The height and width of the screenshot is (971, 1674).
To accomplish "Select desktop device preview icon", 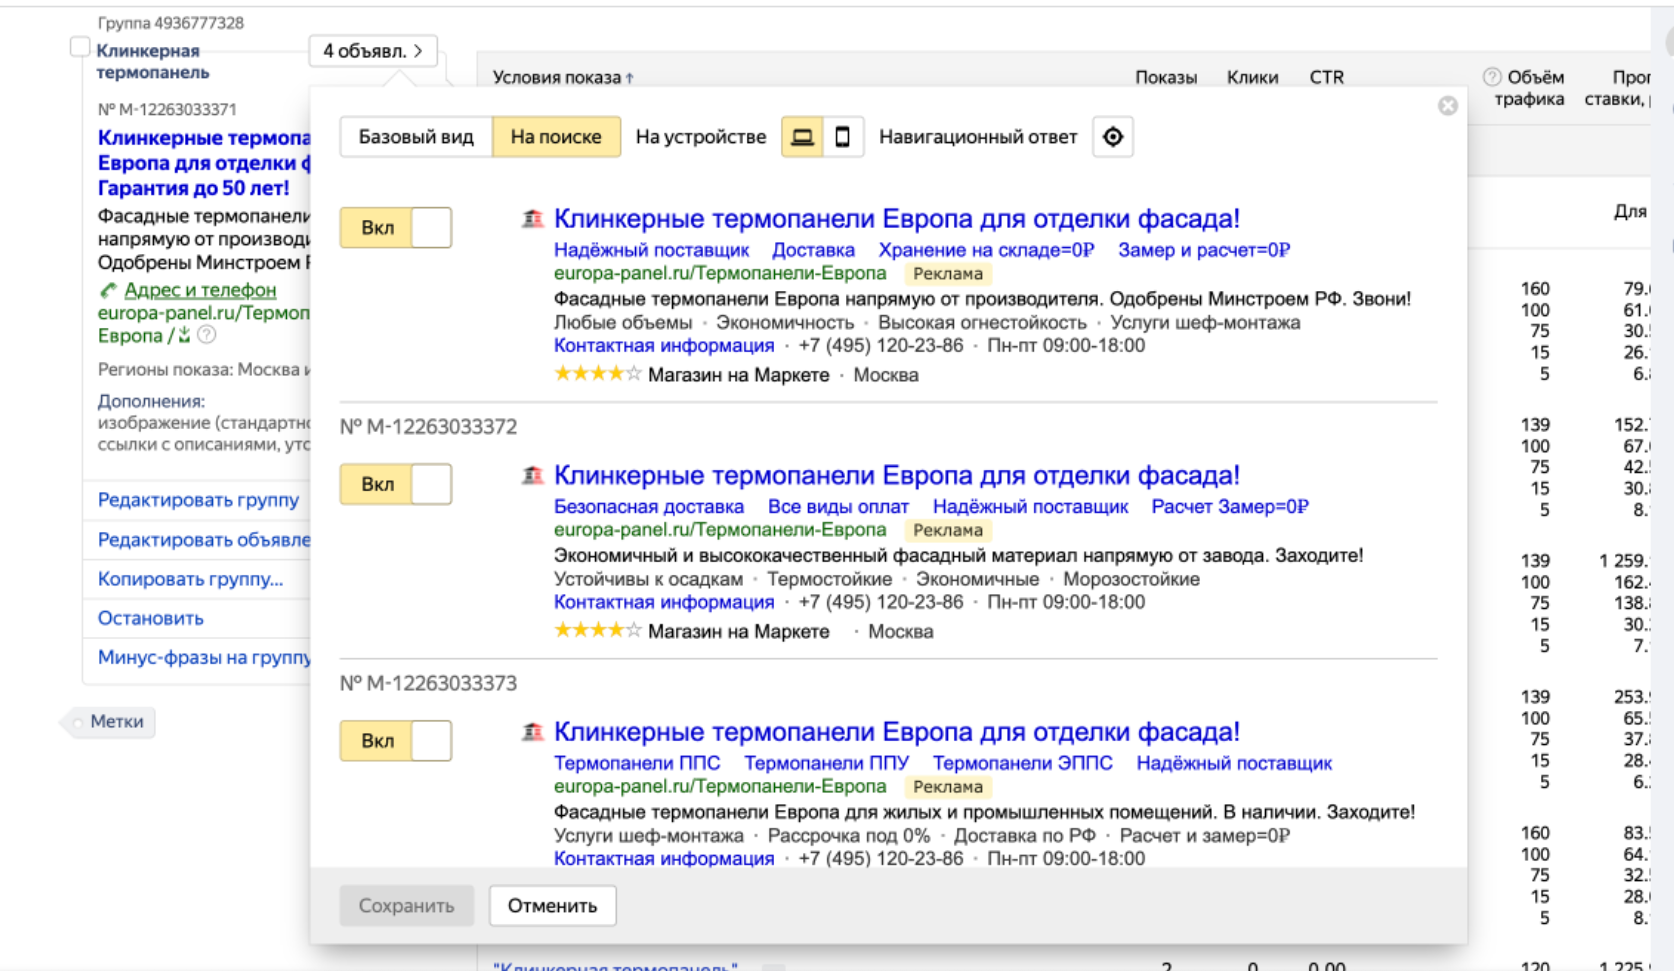I will (802, 137).
